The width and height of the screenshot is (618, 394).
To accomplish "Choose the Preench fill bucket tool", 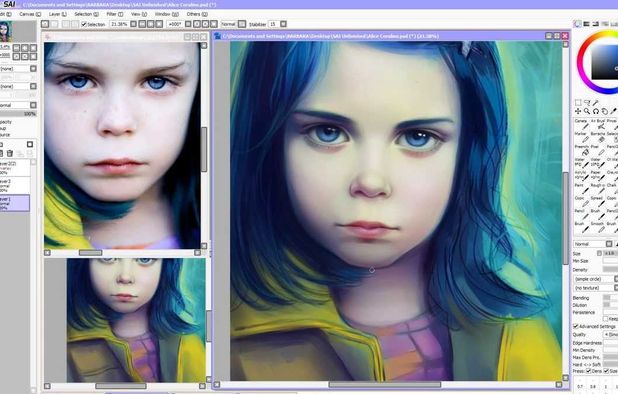I will (x=582, y=150).
